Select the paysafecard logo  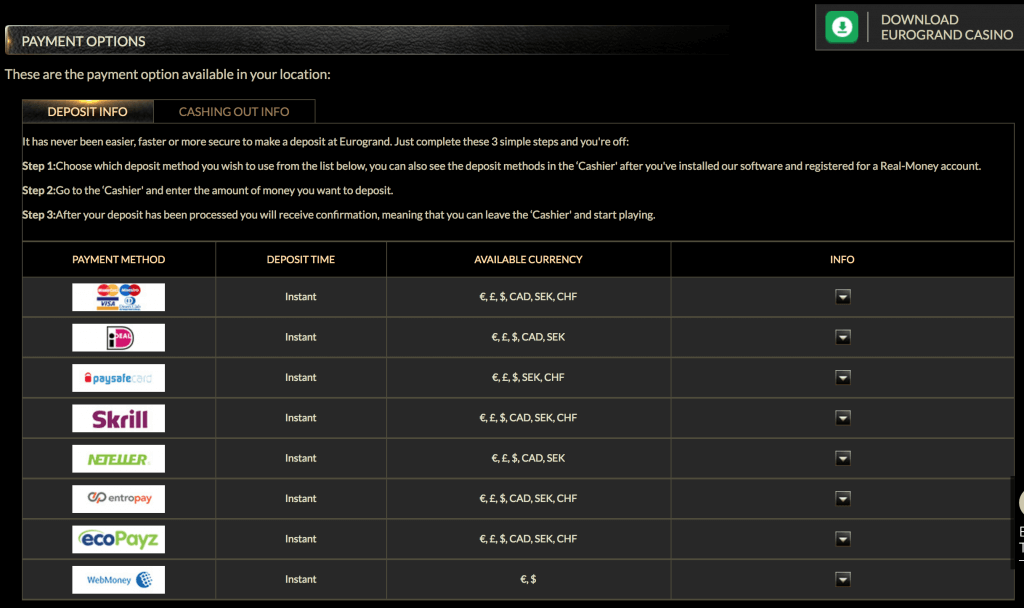click(118, 378)
